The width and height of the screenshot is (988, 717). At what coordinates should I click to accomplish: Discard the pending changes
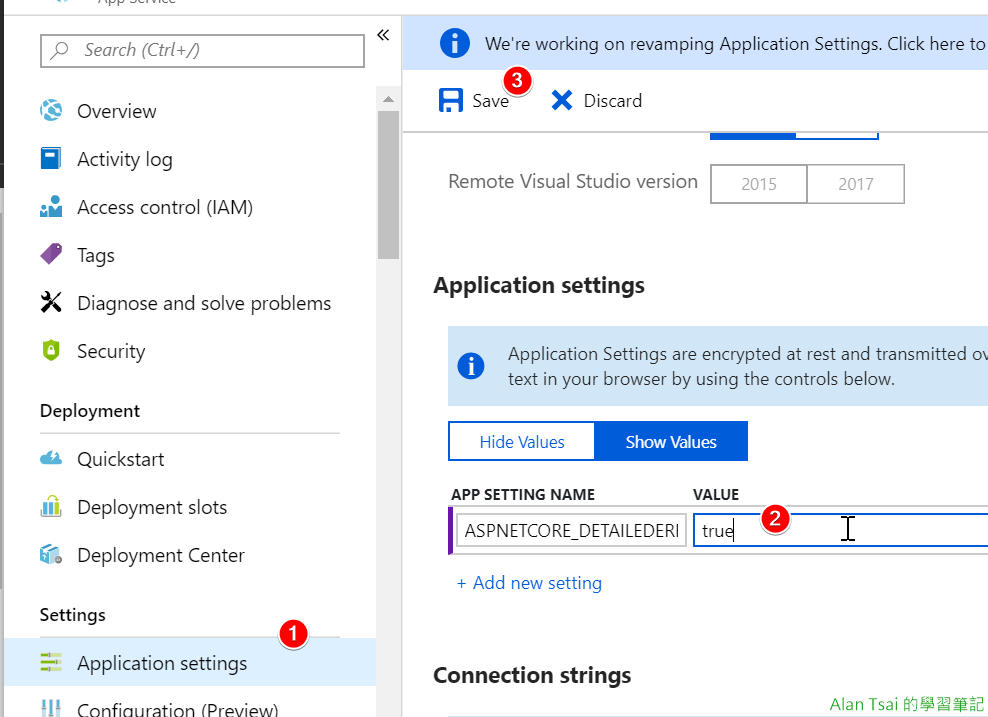point(597,101)
